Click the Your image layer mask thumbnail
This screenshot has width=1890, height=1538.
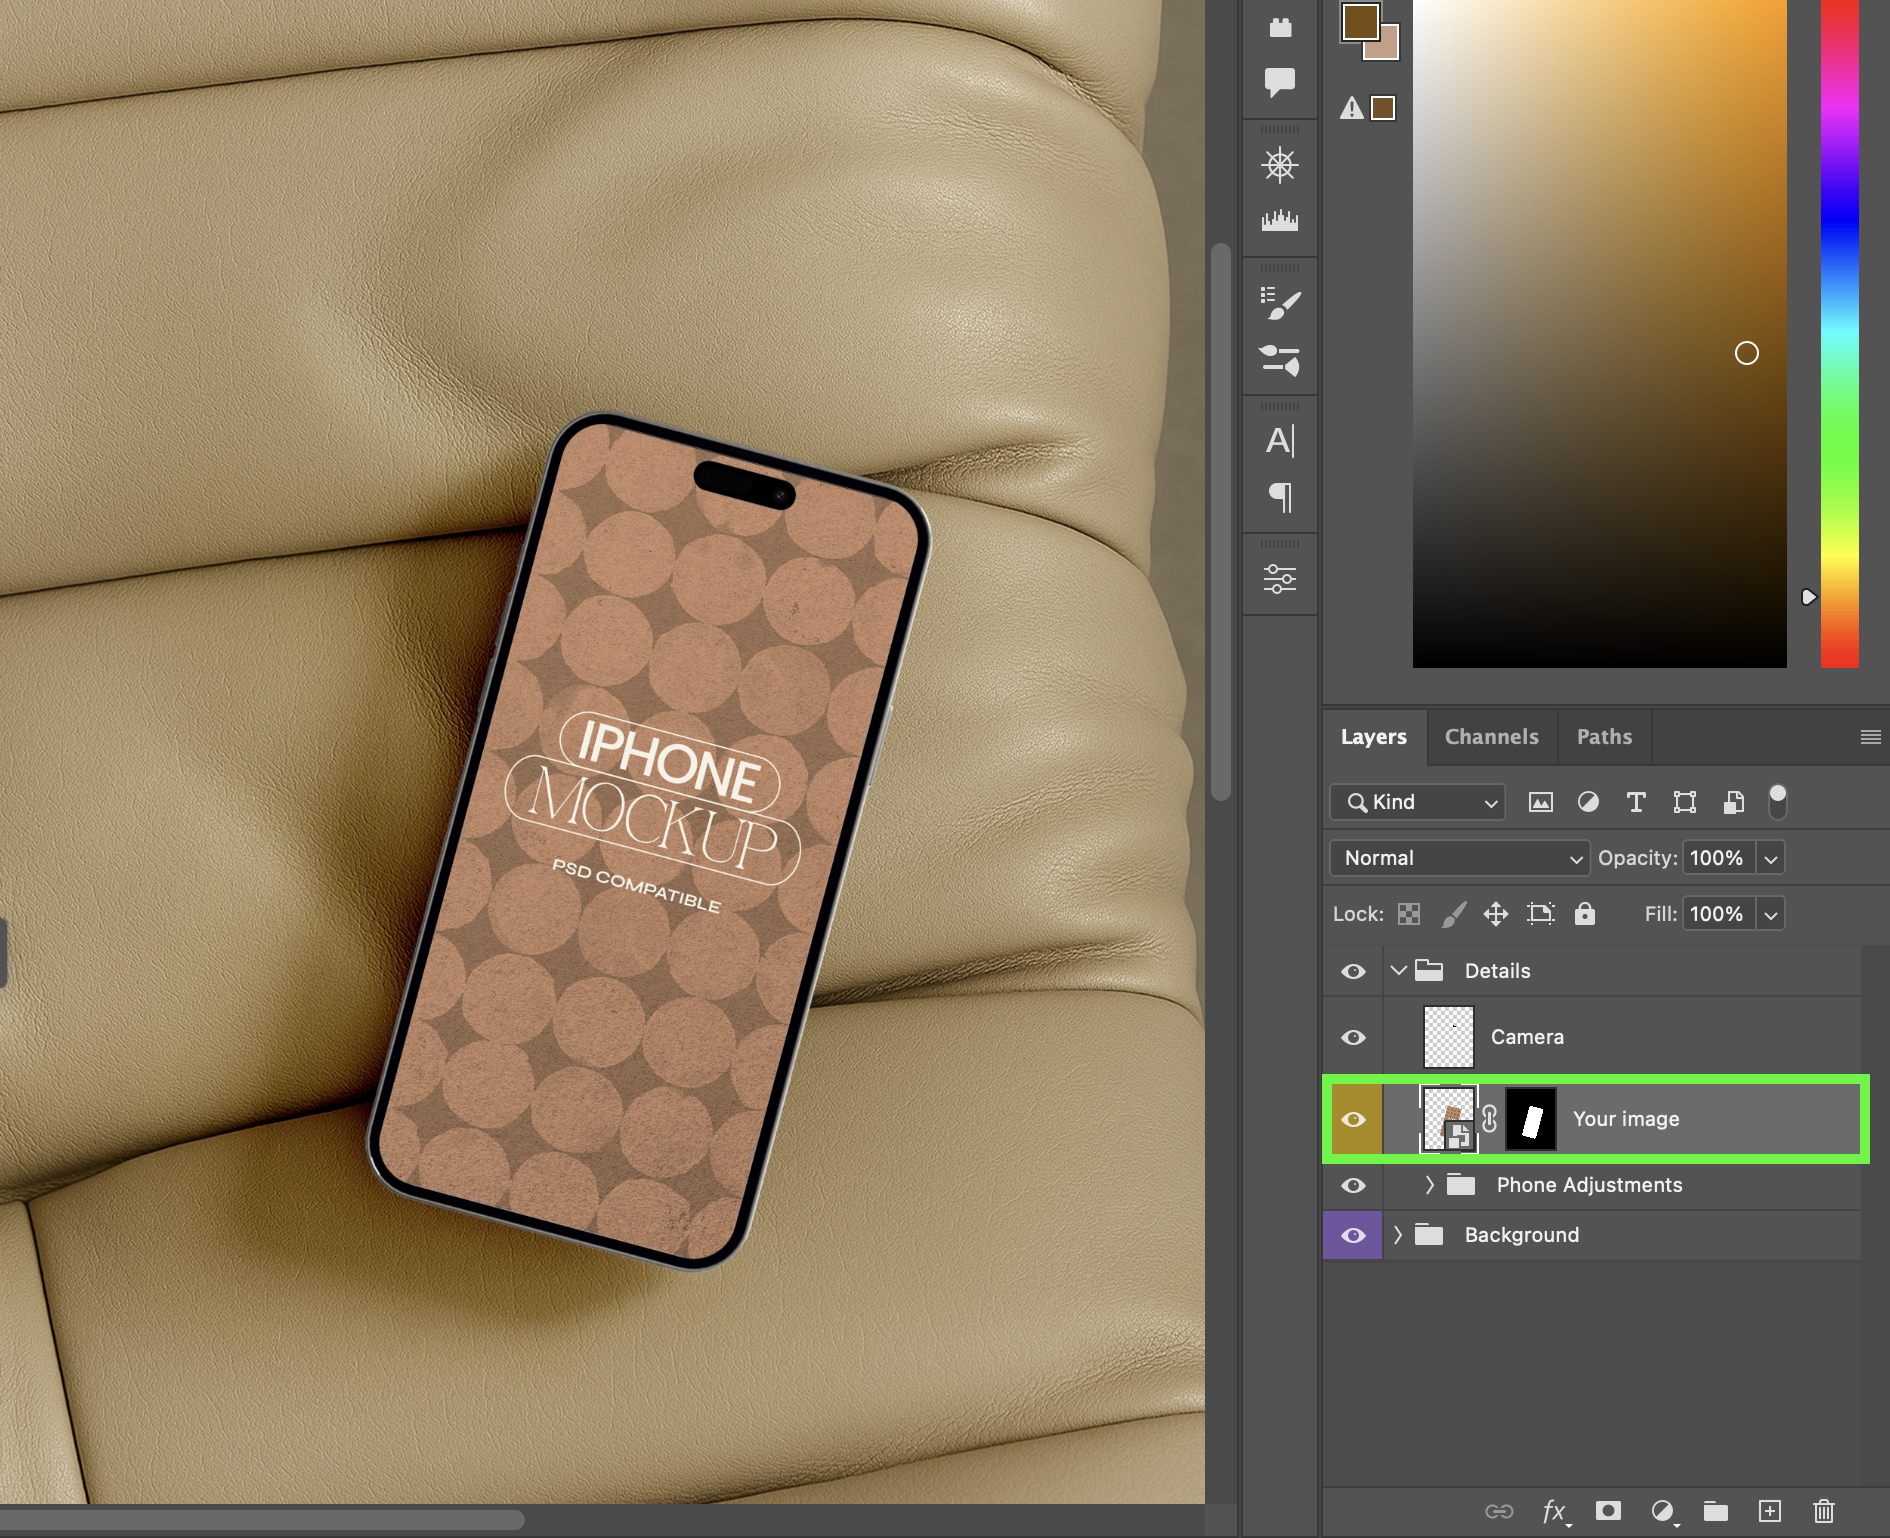(x=1531, y=1119)
